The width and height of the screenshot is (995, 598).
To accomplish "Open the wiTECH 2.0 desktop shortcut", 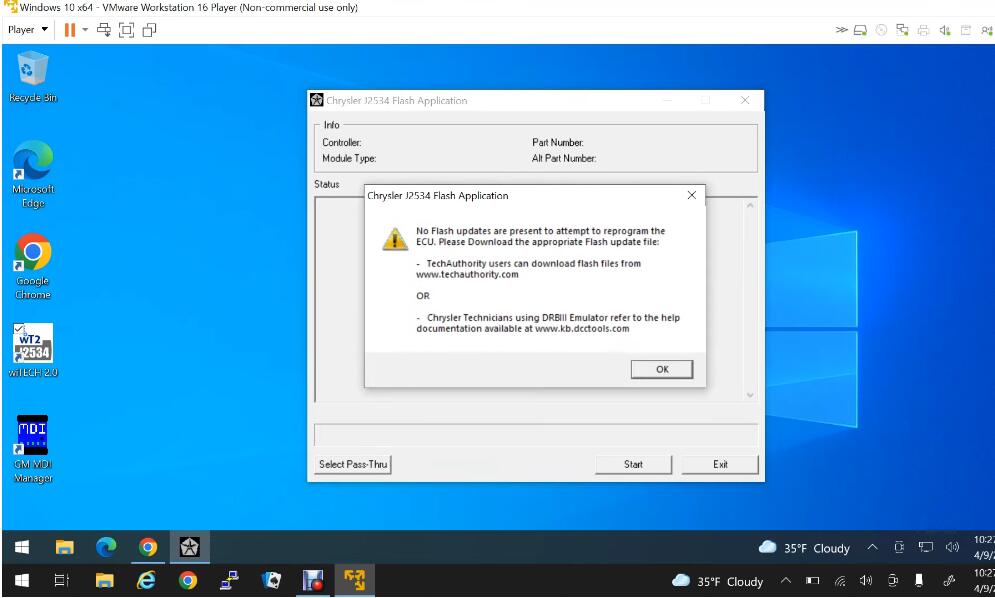I will (33, 350).
